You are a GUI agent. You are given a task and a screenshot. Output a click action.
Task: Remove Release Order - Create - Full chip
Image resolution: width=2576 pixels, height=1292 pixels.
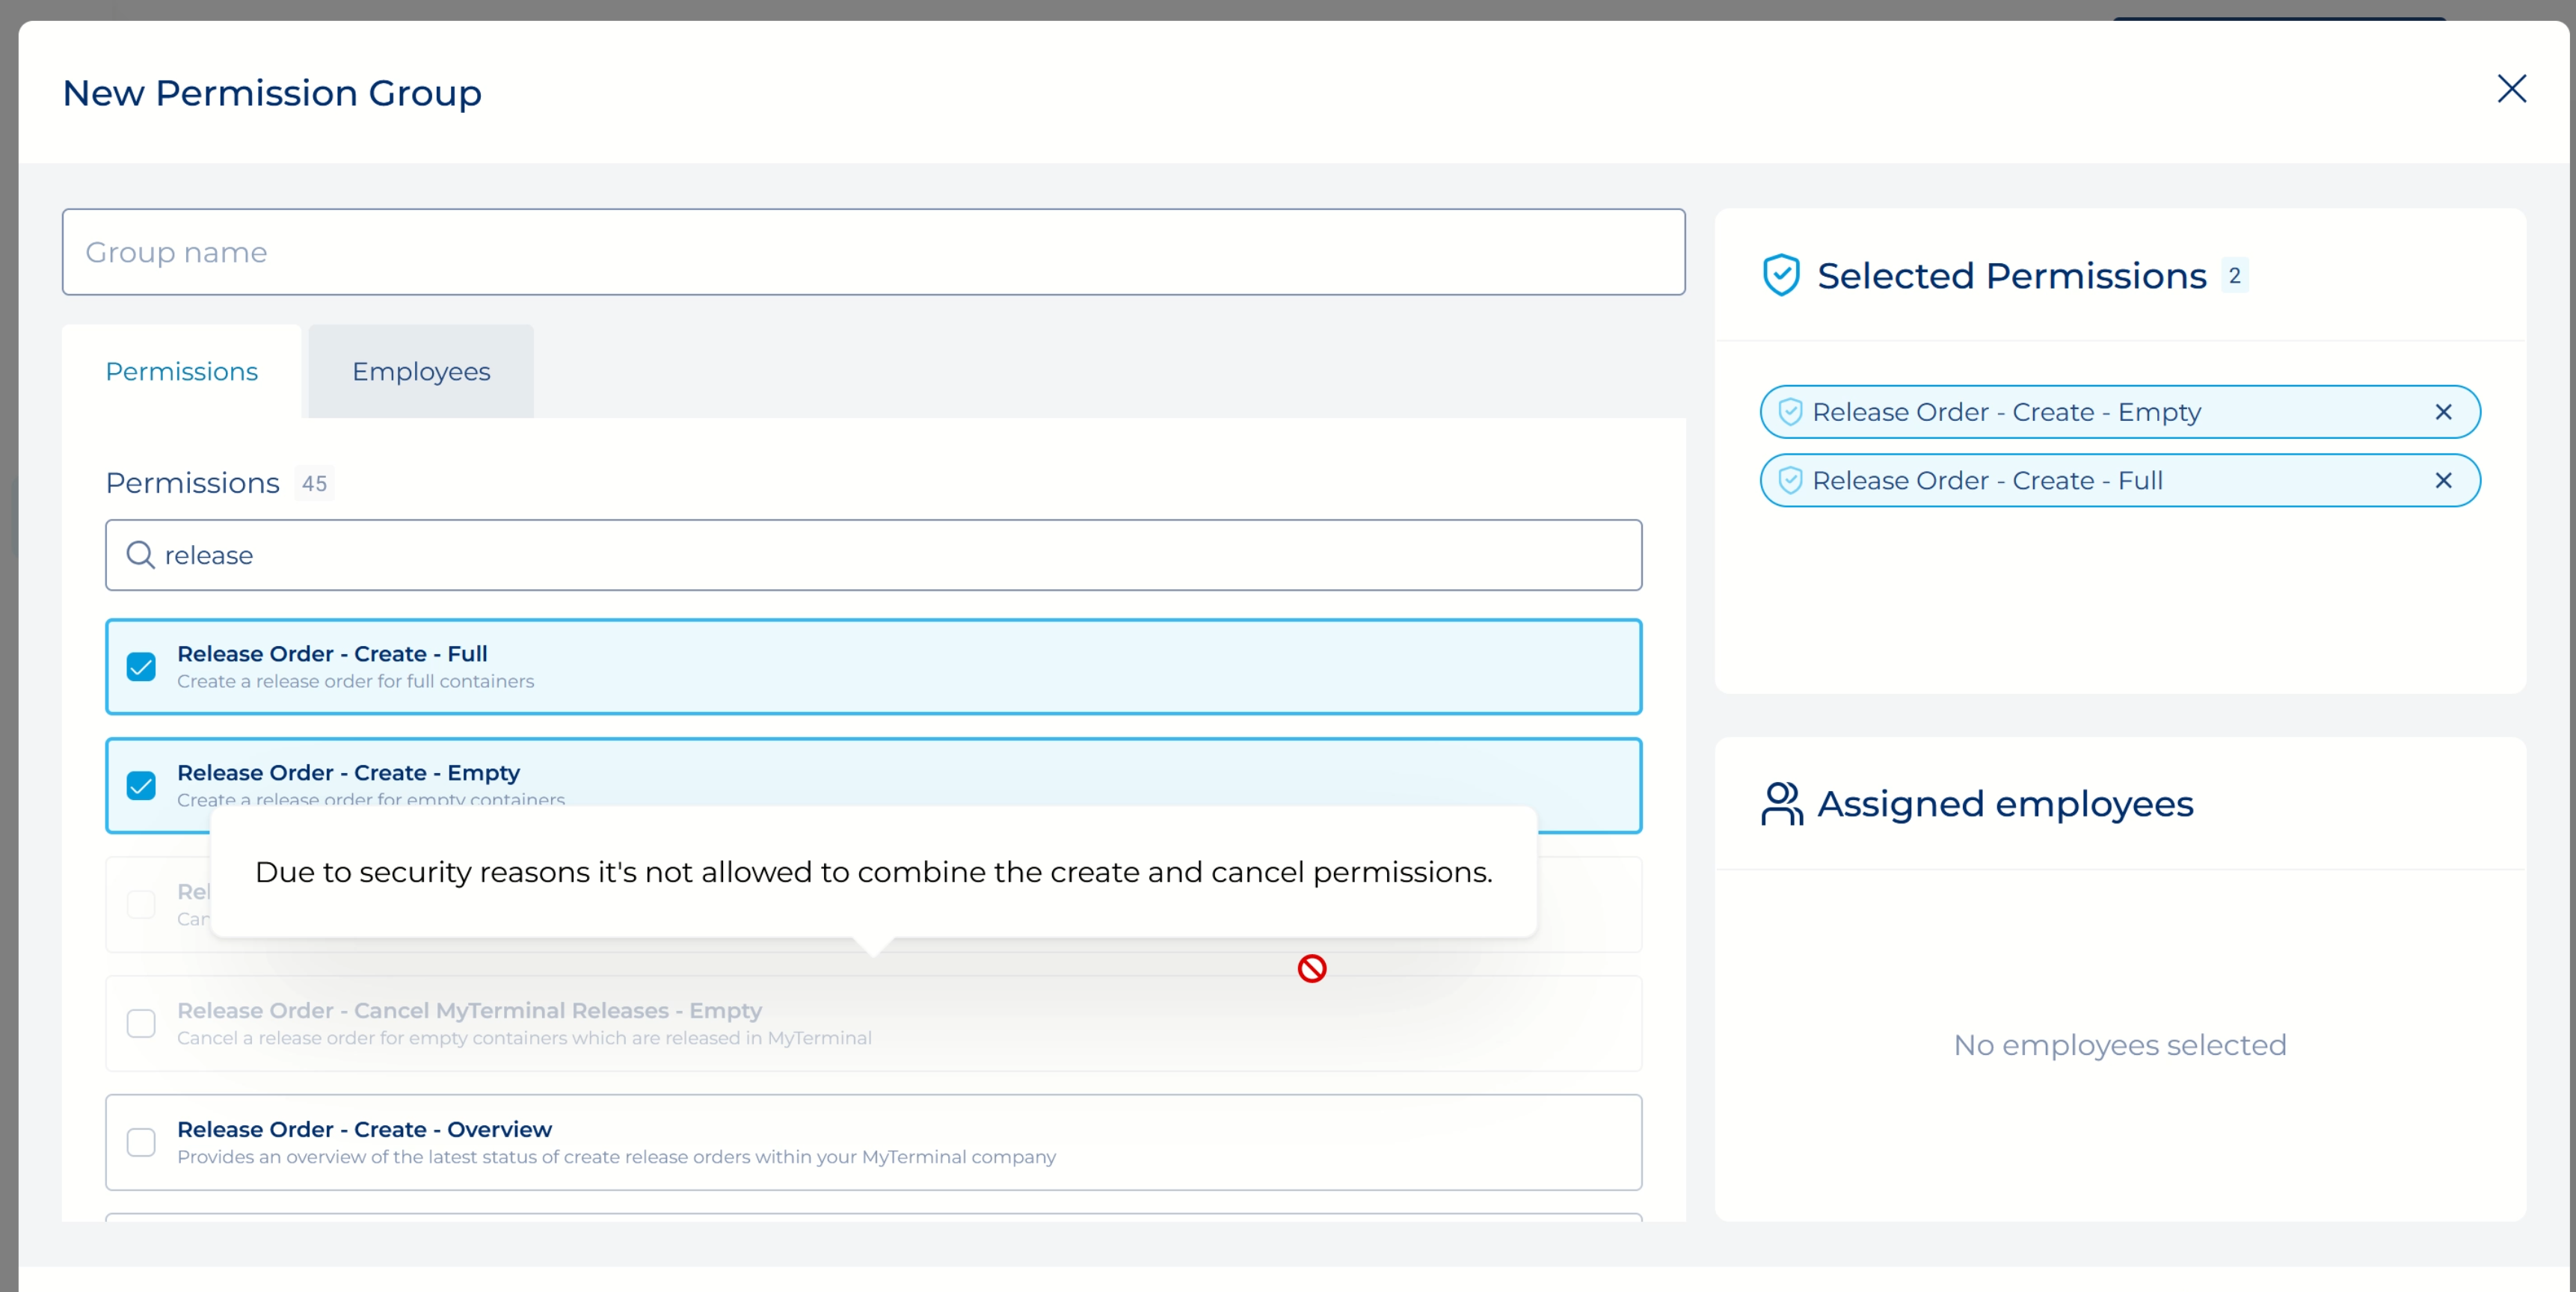tap(2443, 481)
